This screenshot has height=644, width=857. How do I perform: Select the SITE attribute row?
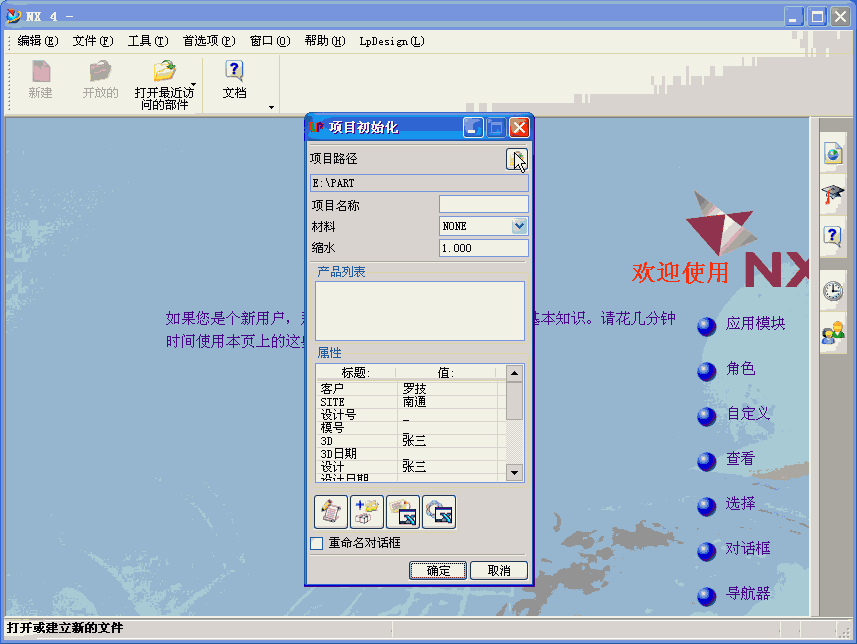pos(407,402)
